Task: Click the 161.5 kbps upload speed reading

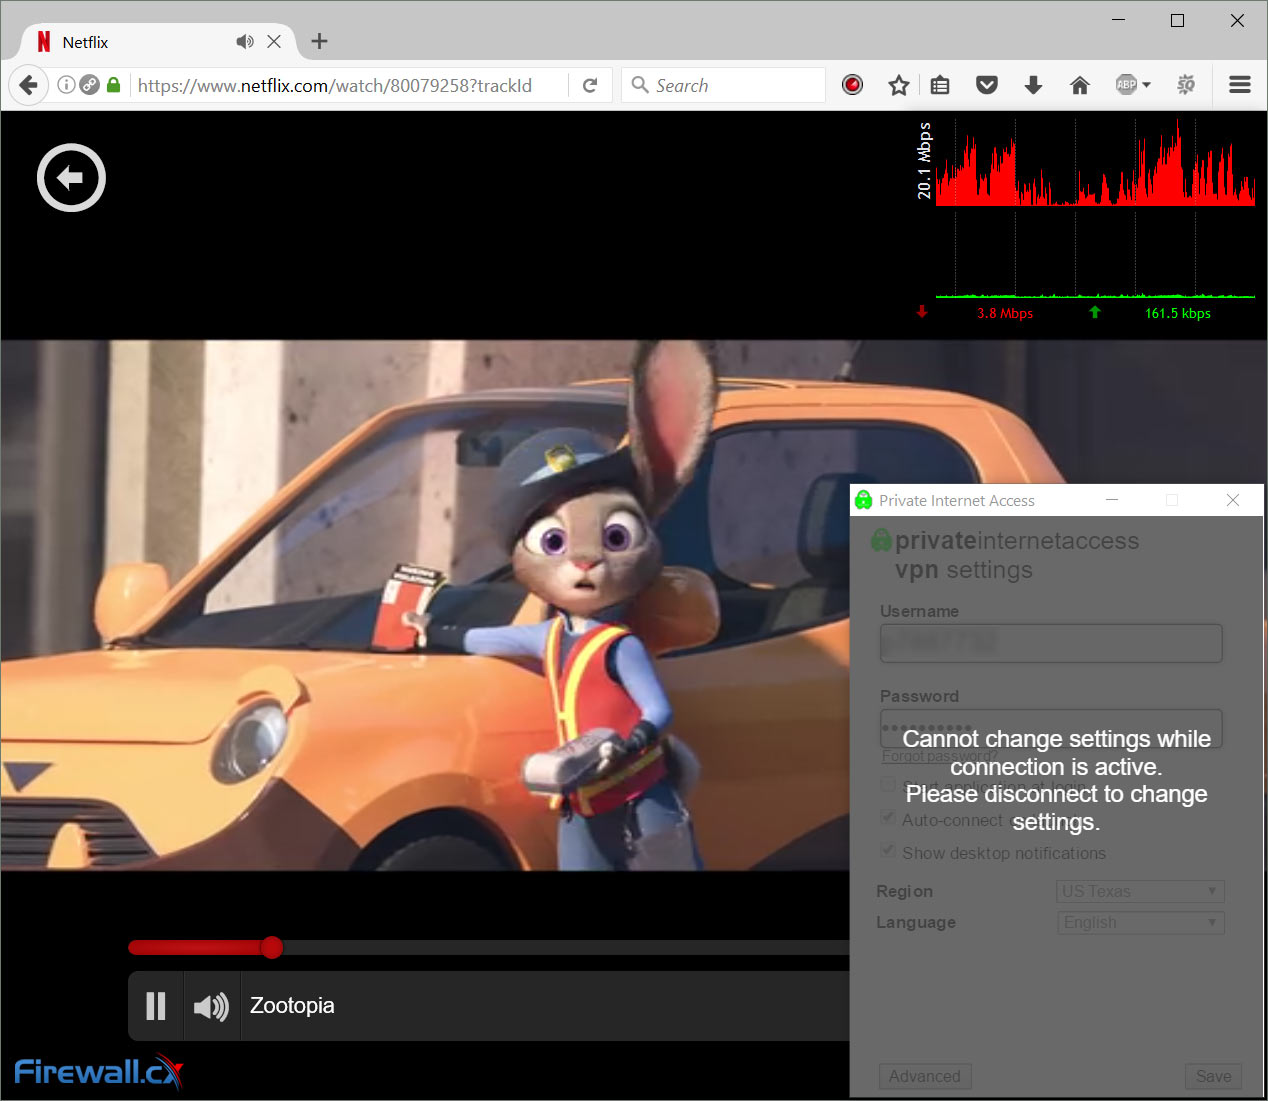Action: click(x=1178, y=313)
